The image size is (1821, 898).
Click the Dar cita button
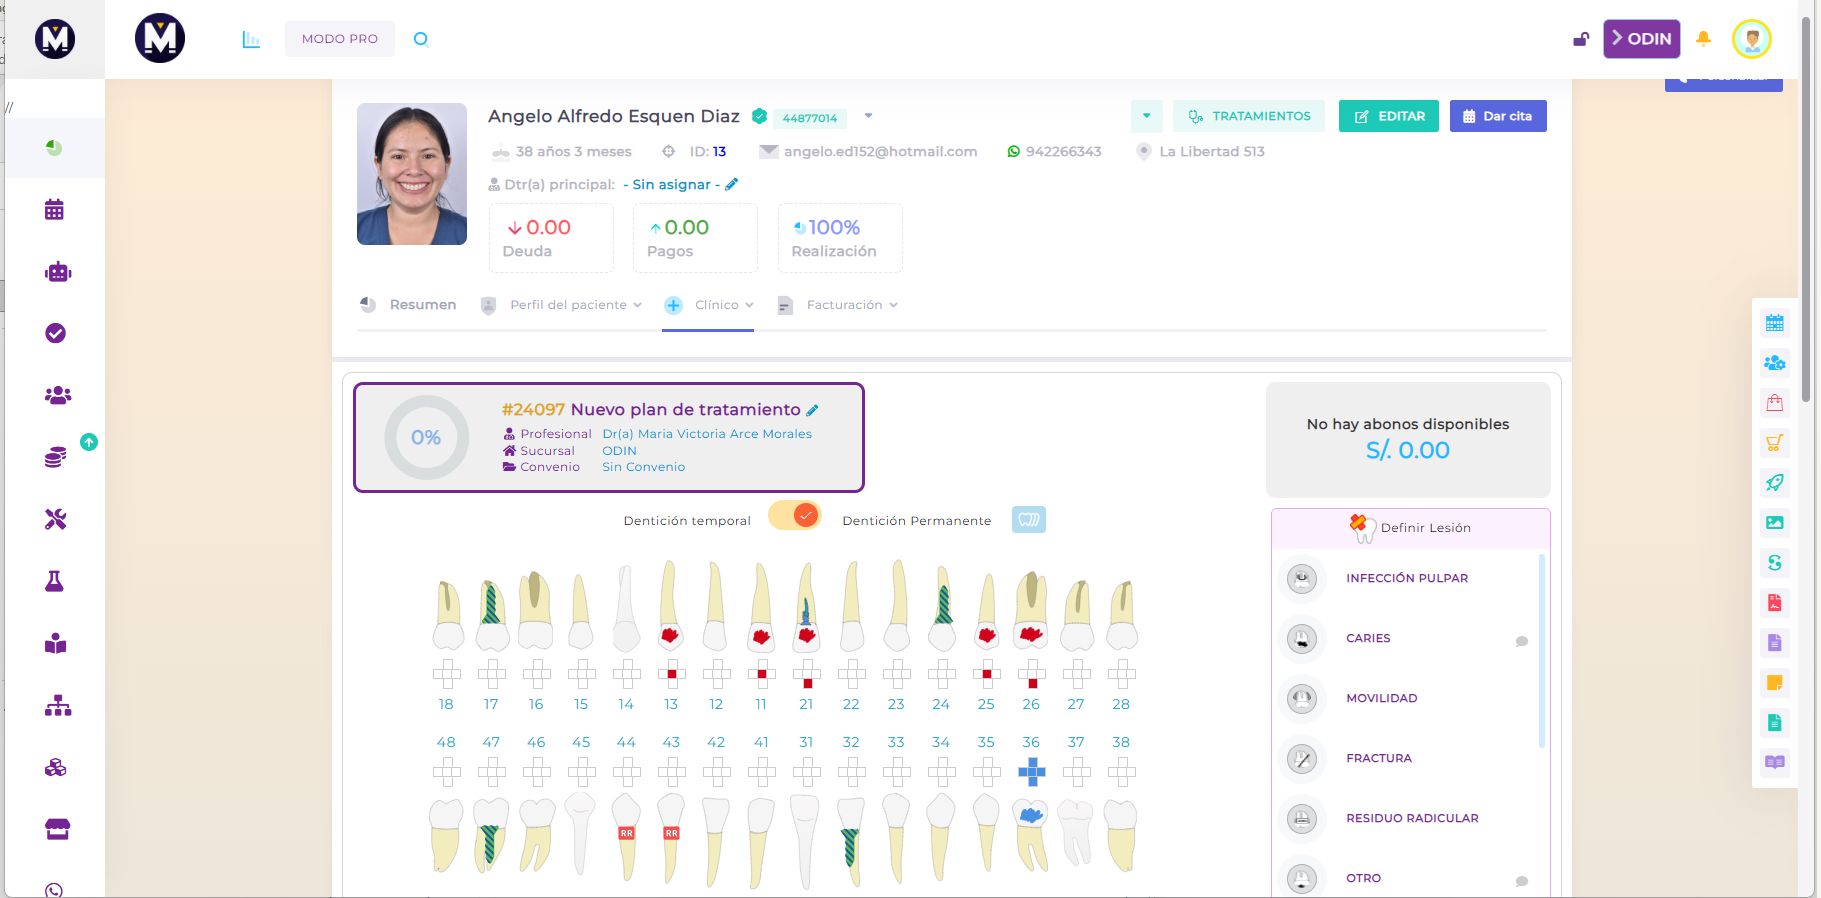(x=1498, y=116)
